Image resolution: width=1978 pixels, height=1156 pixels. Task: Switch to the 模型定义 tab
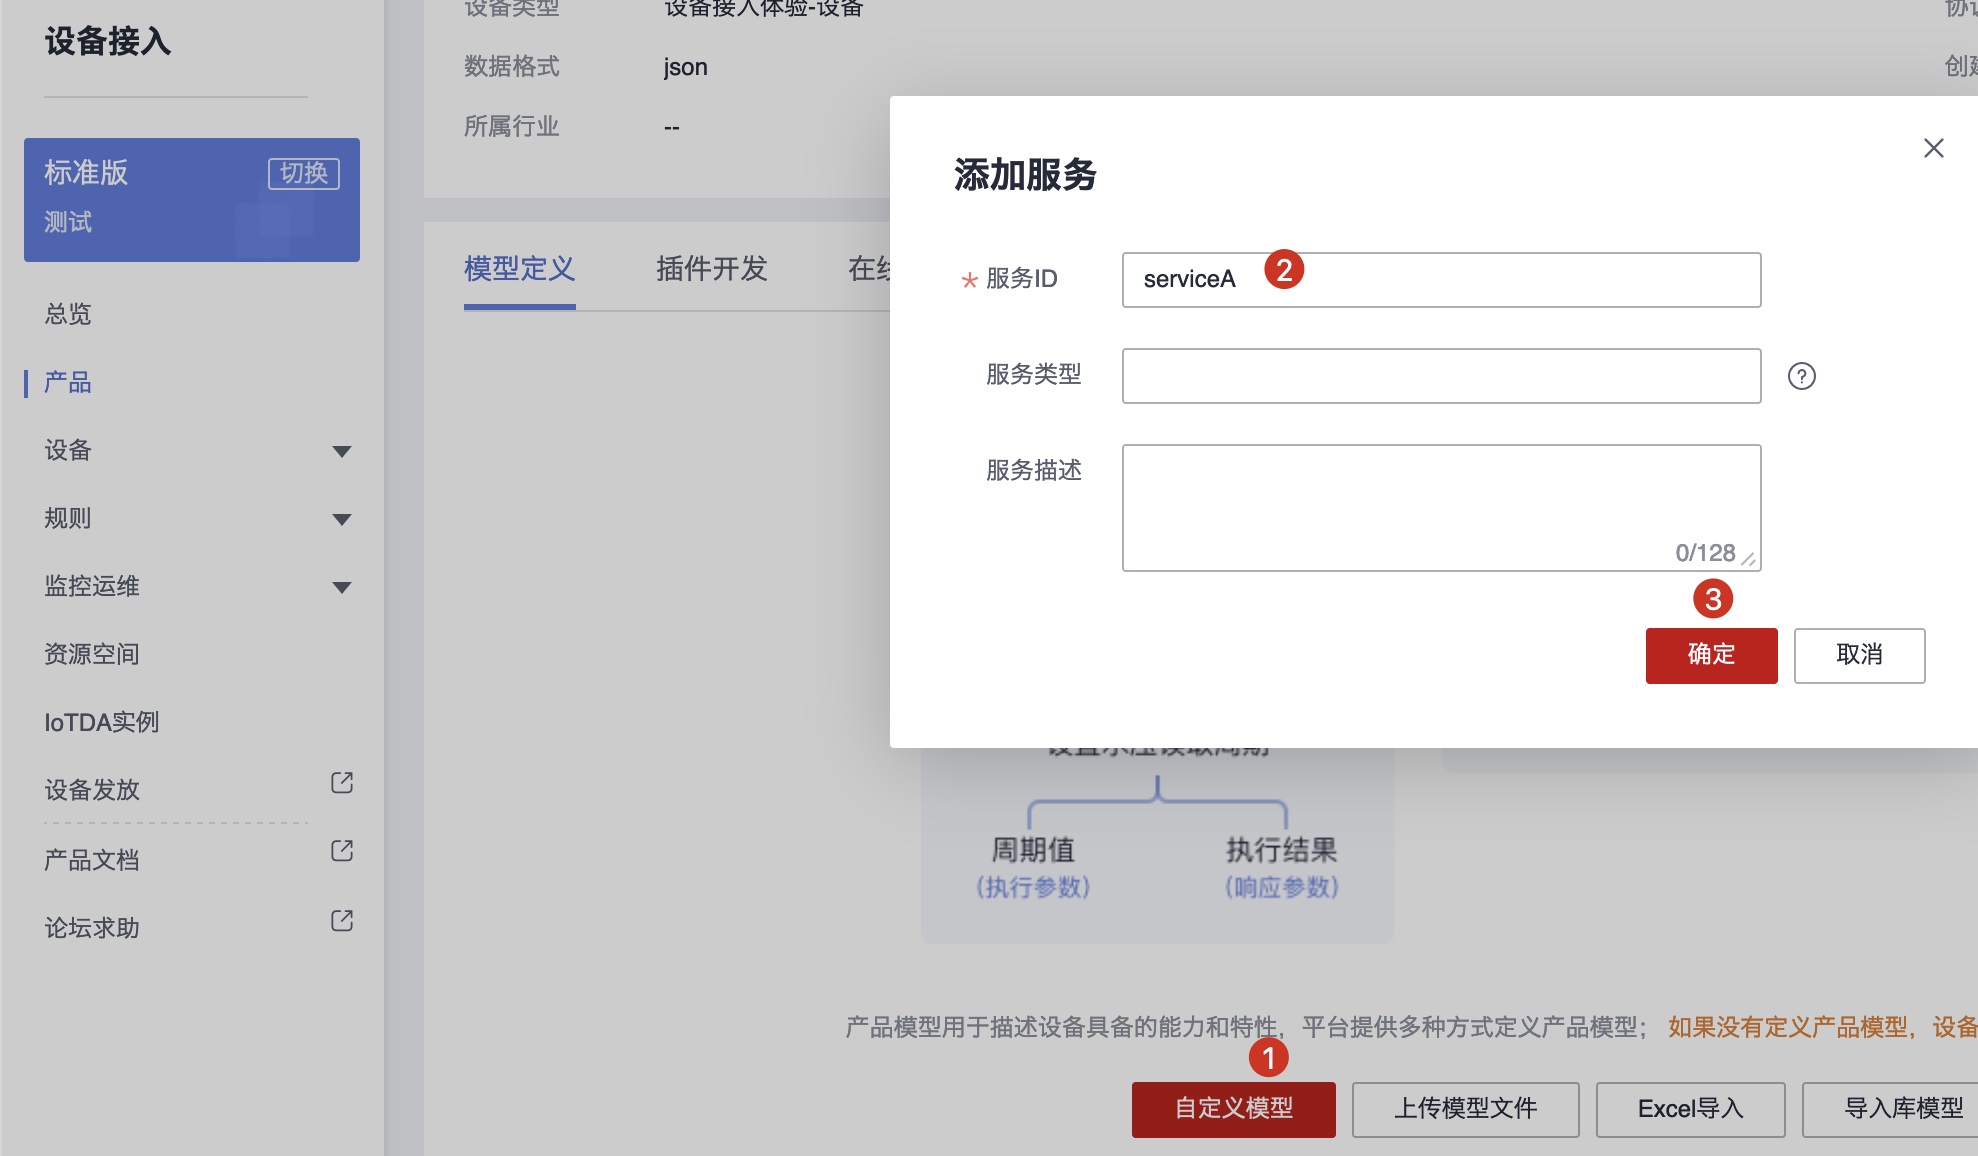coord(519,269)
